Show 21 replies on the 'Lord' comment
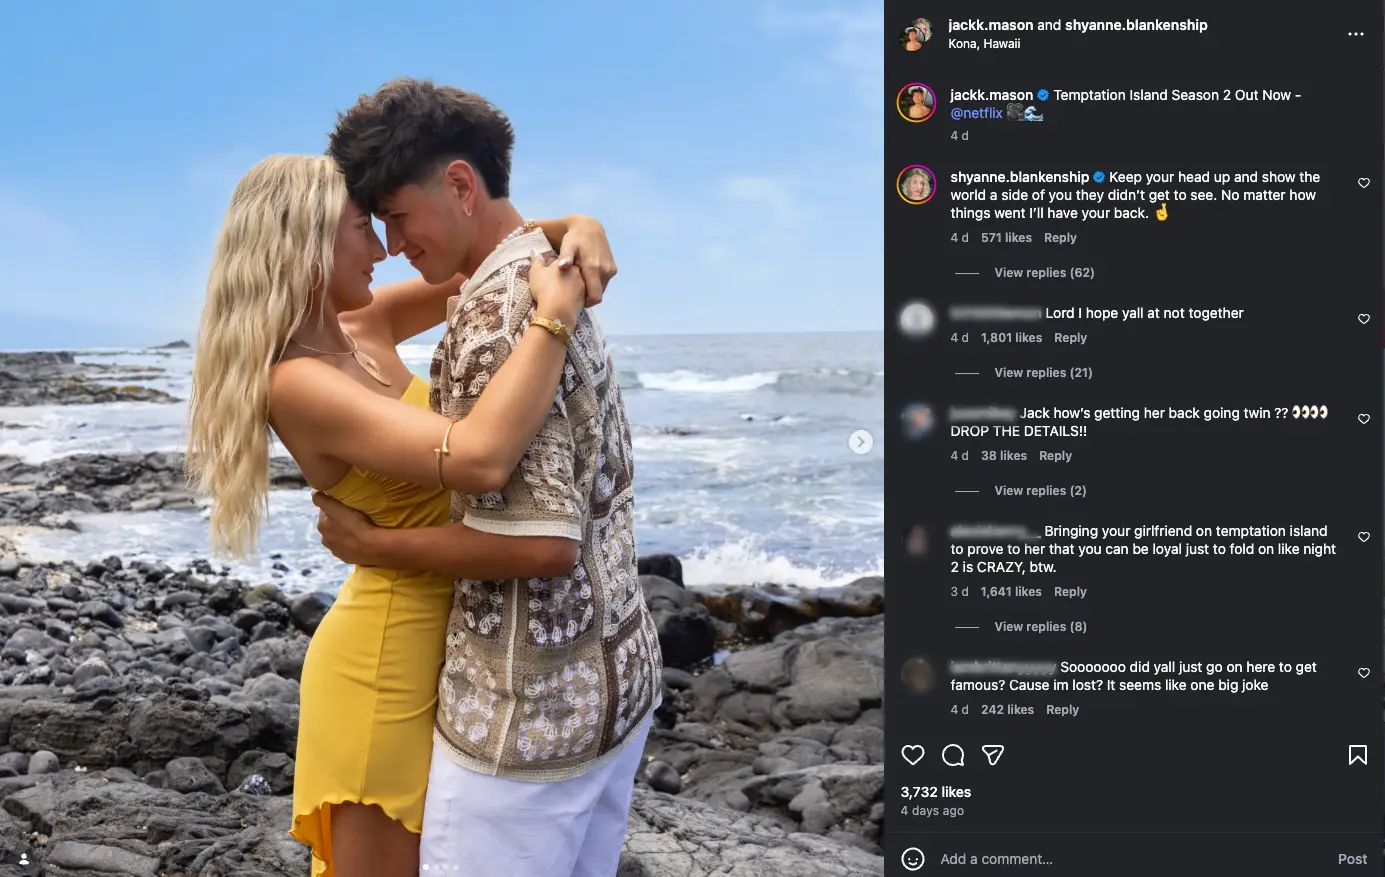This screenshot has height=877, width=1385. pos(1043,372)
